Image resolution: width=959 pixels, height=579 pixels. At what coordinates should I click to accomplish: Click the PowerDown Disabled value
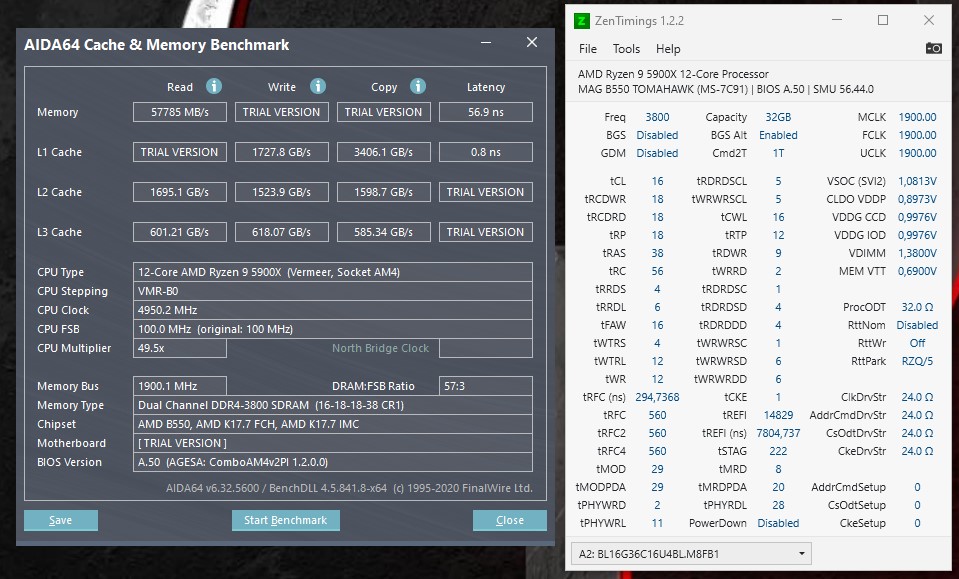pos(778,523)
